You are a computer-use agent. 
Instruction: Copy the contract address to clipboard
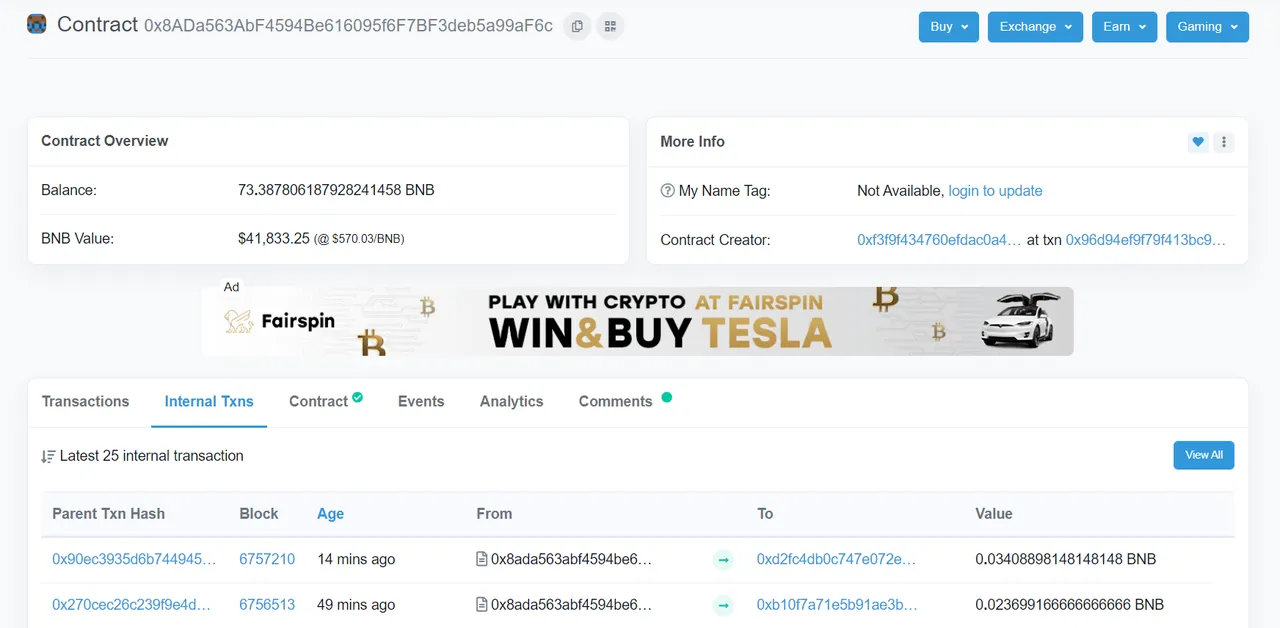[577, 26]
